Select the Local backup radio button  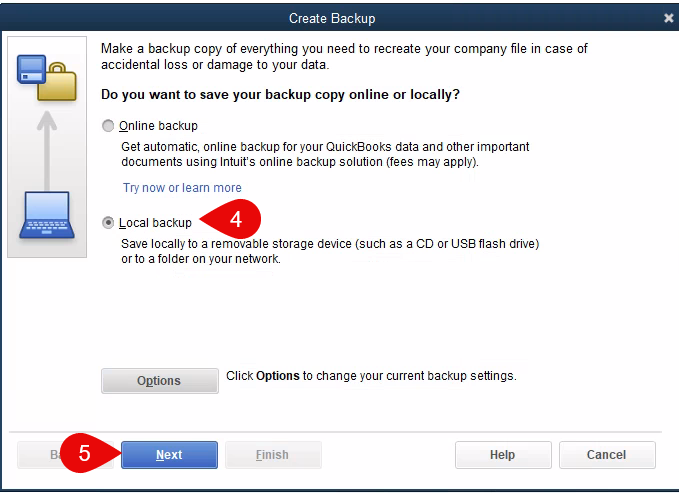tap(108, 223)
